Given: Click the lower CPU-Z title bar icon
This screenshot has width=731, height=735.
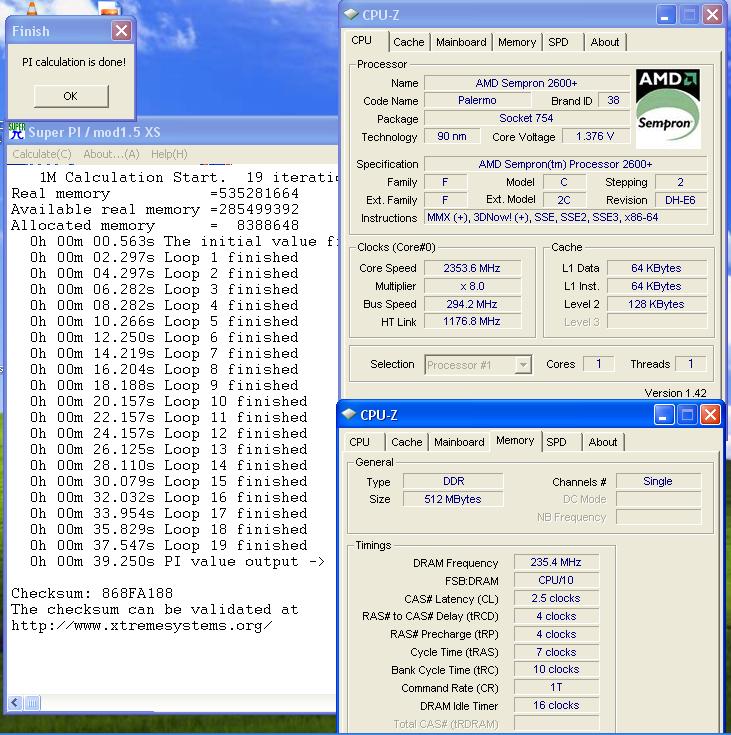Looking at the screenshot, I should click(x=349, y=414).
